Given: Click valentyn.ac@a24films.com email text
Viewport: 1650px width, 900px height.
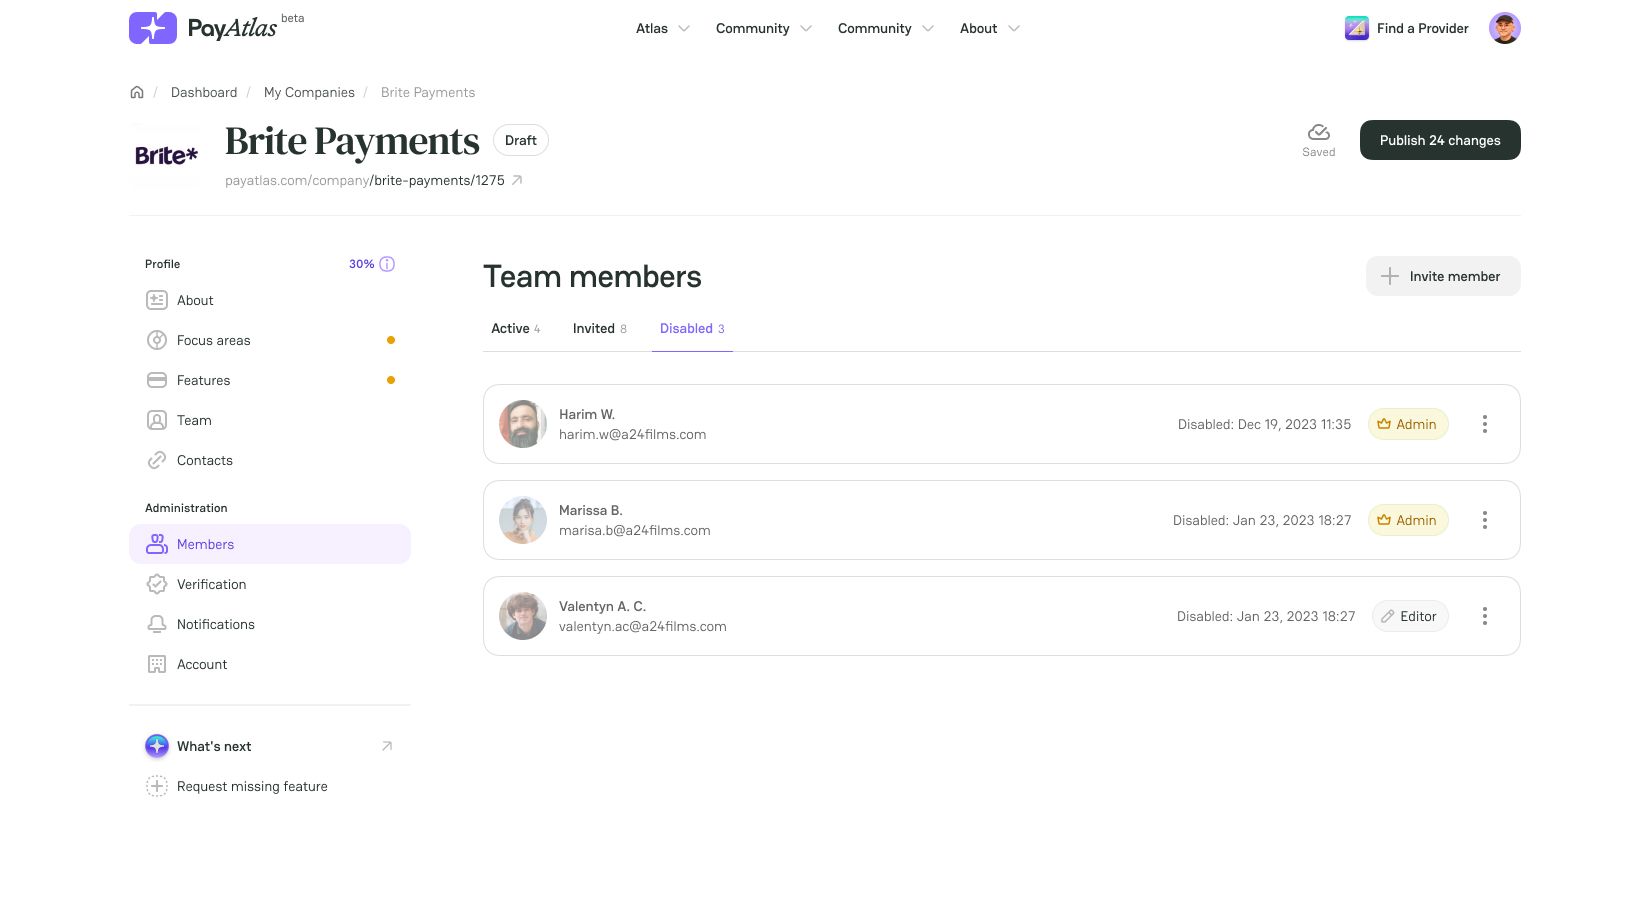Looking at the screenshot, I should pos(643,626).
